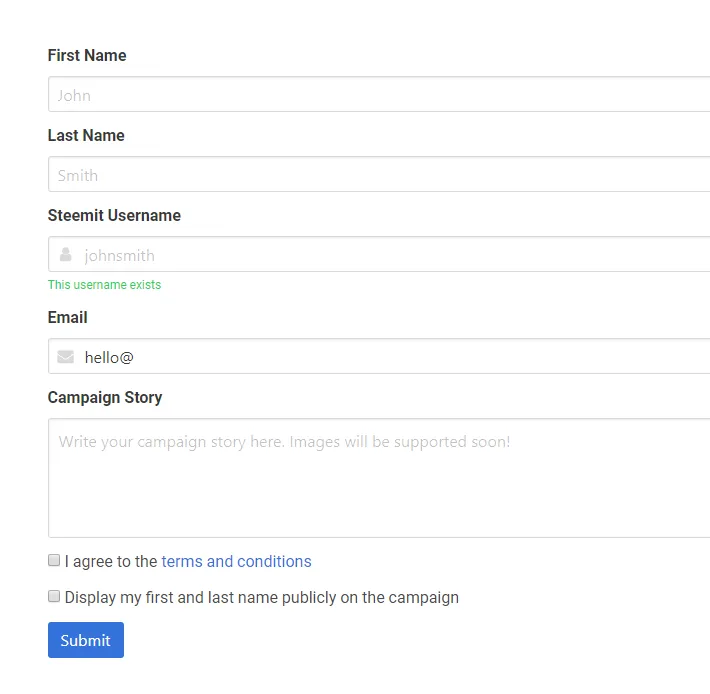Focus the Last Name field with Smith placeholder

tap(379, 174)
